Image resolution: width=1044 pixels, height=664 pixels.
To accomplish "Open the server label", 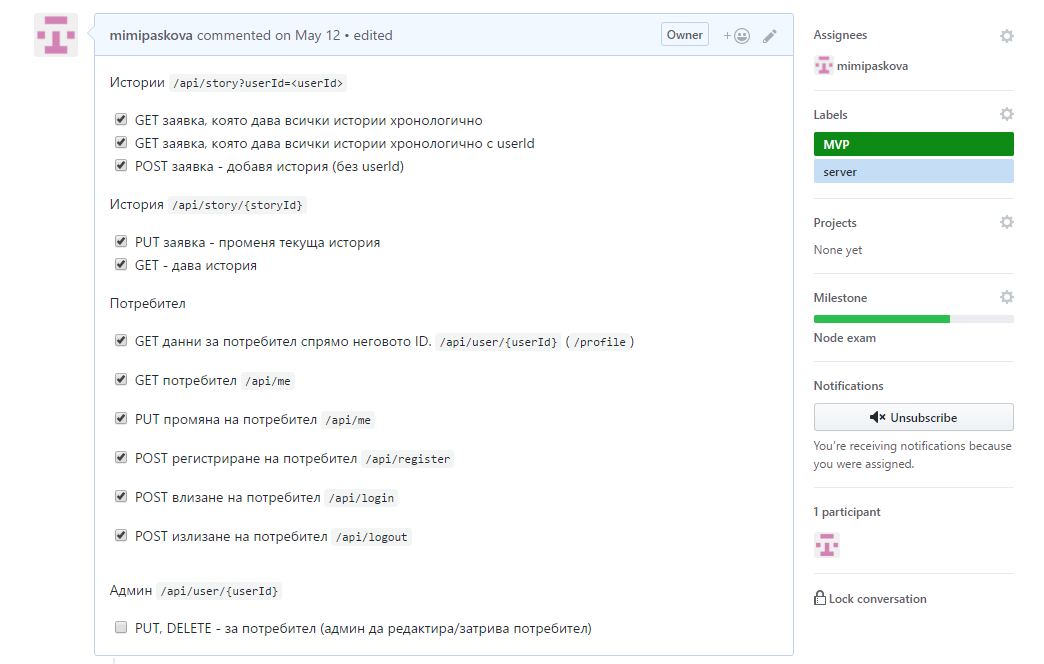I will click(x=913, y=172).
